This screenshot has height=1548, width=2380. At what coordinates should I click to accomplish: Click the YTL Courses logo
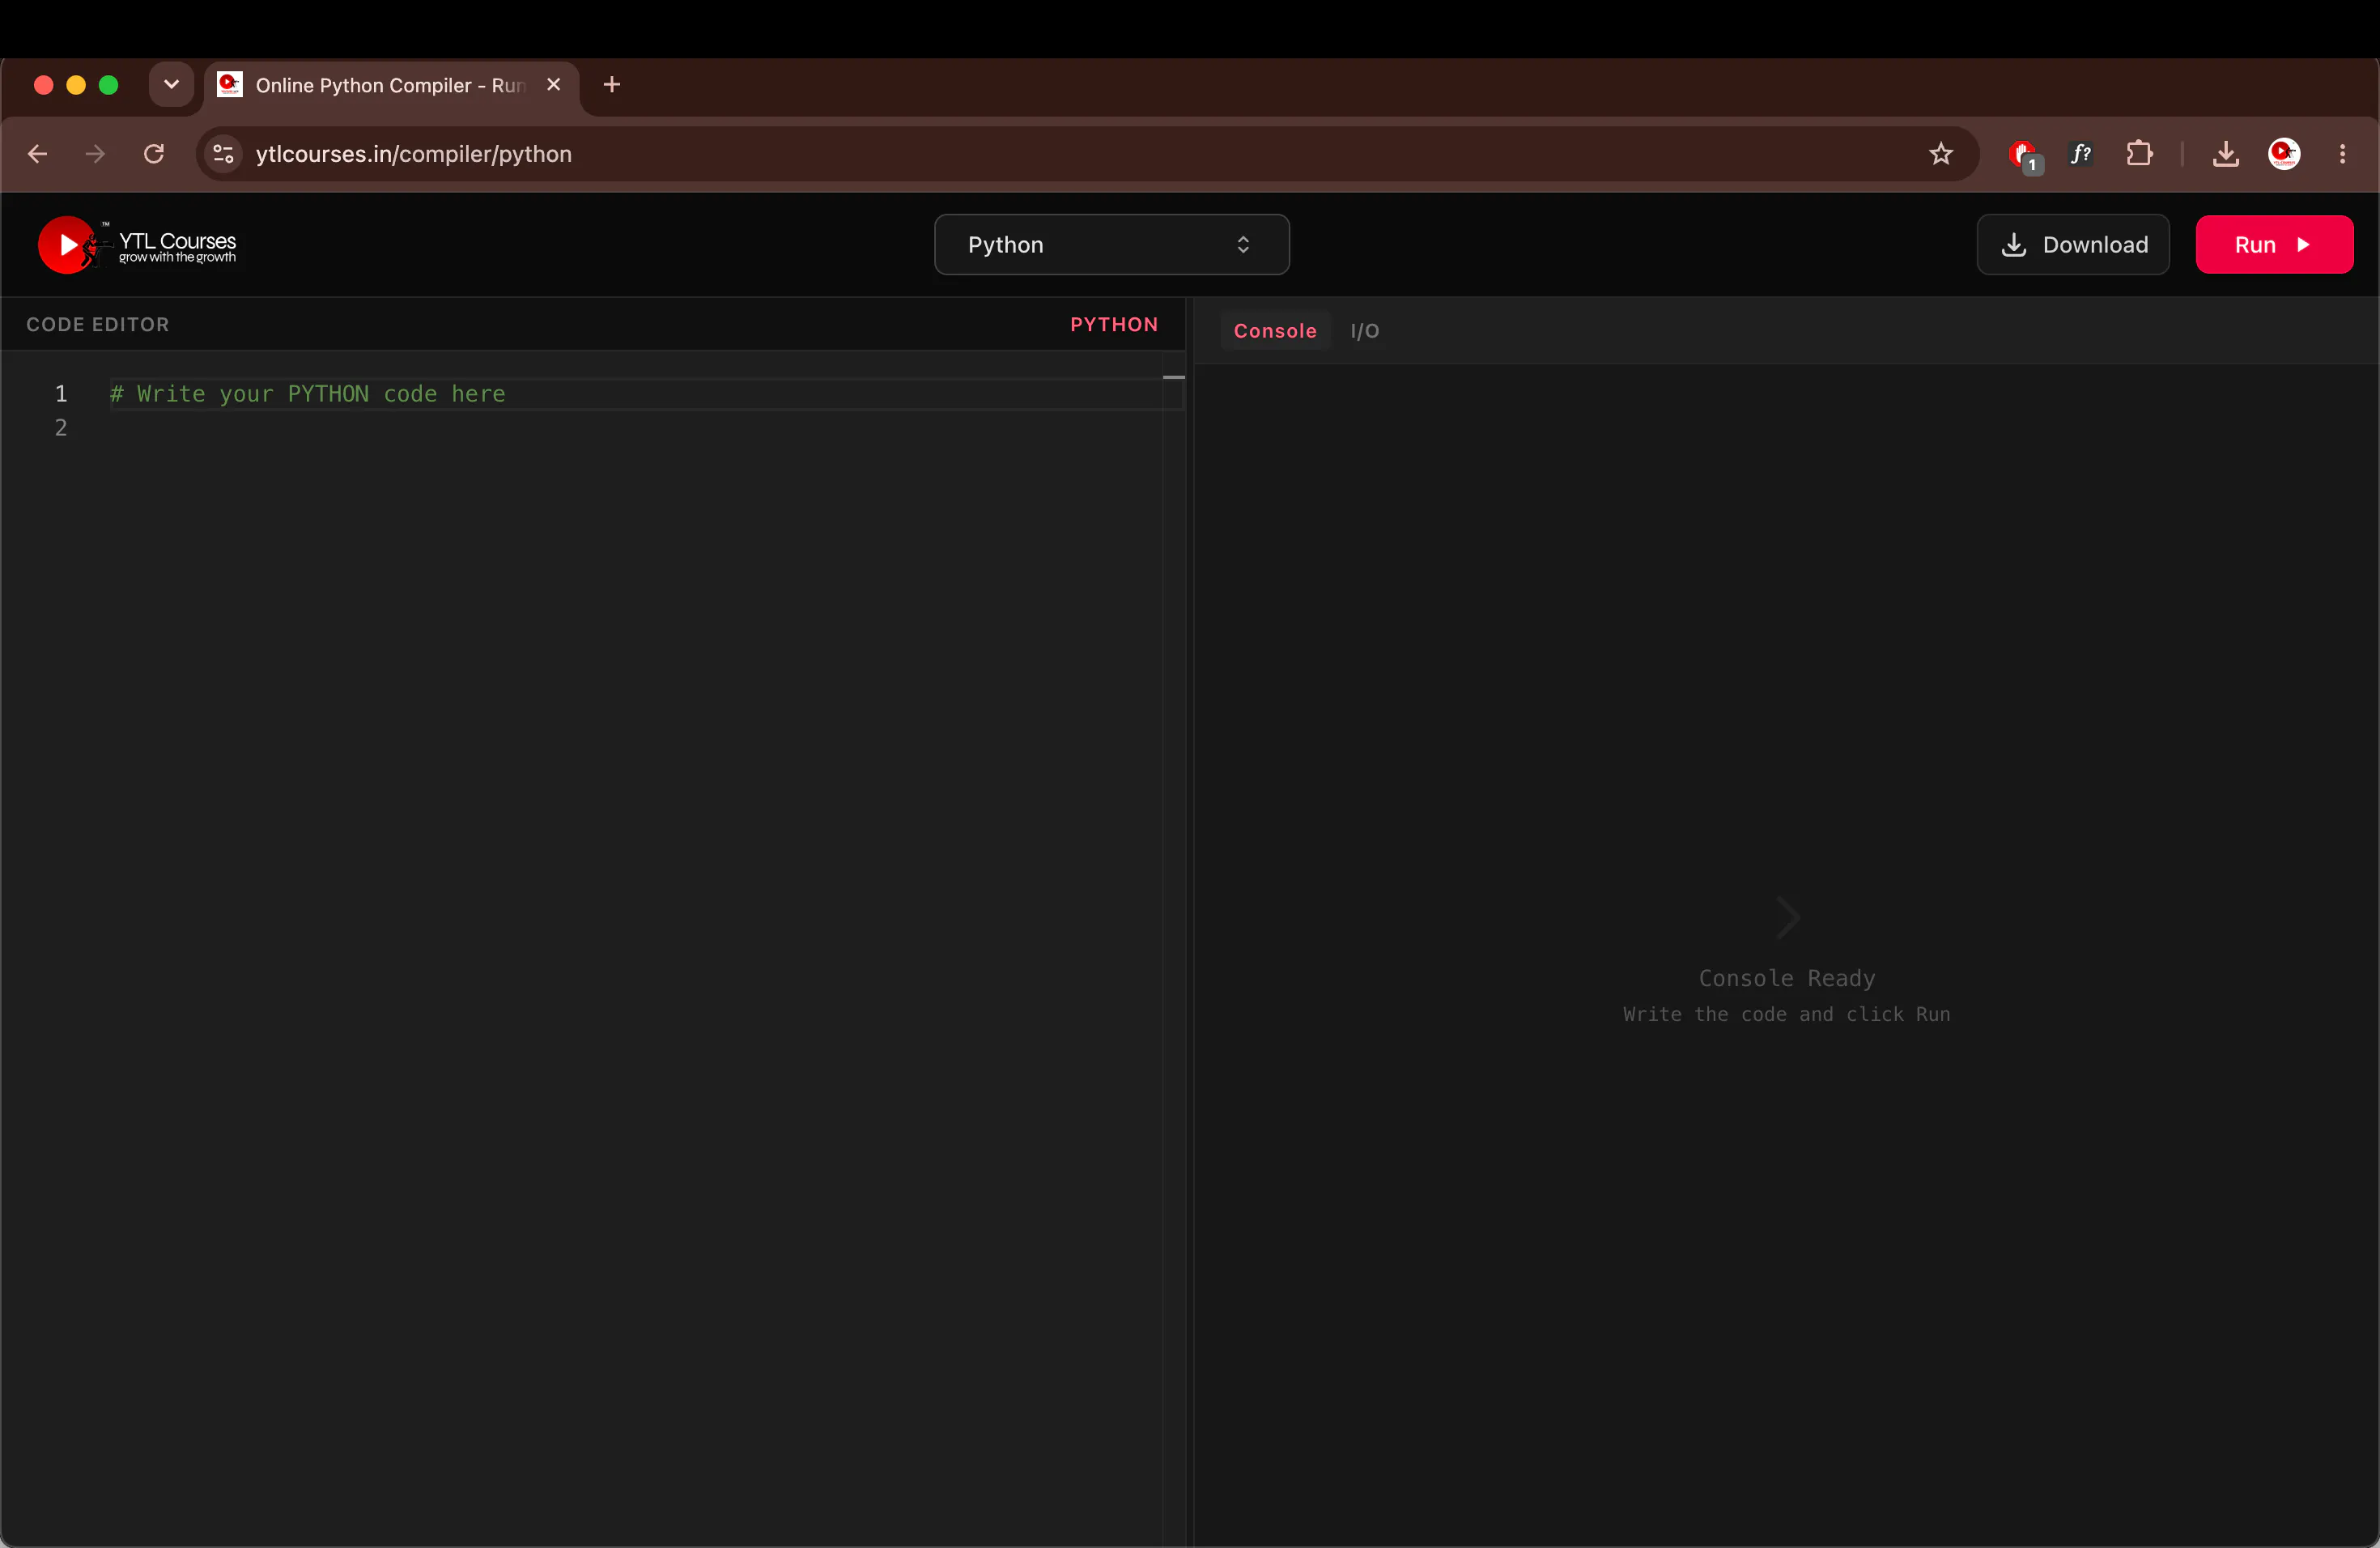pyautogui.click(x=137, y=245)
